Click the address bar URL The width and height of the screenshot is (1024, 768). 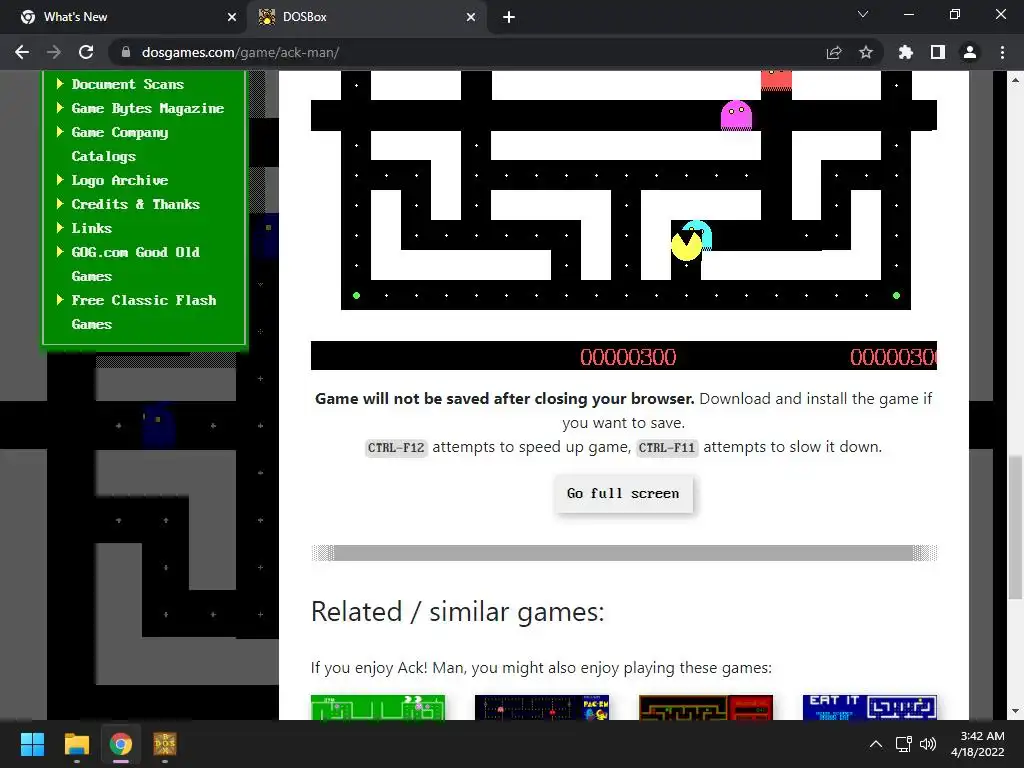point(240,52)
